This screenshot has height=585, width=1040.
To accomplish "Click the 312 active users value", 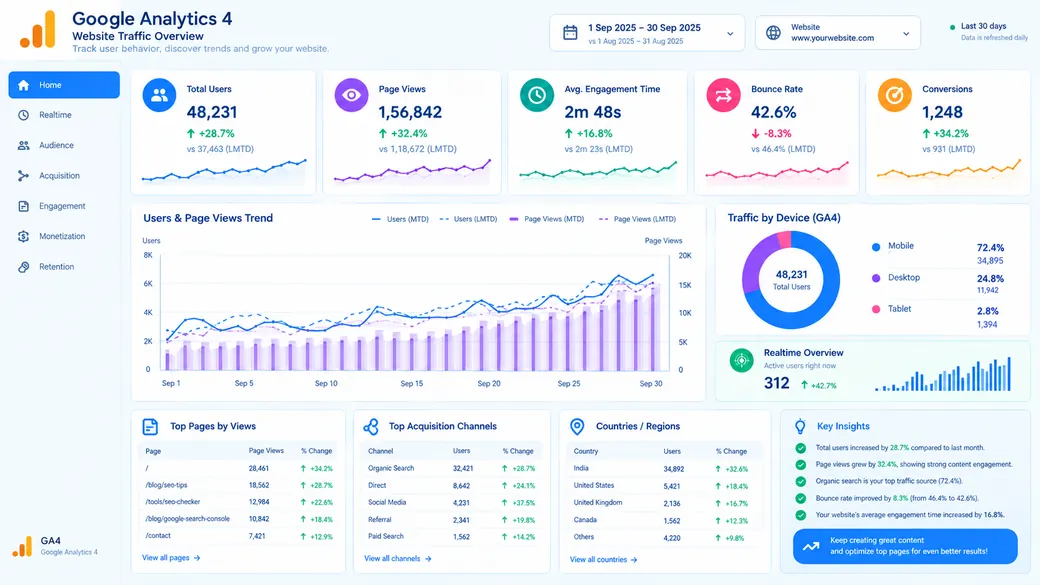I will (776, 383).
